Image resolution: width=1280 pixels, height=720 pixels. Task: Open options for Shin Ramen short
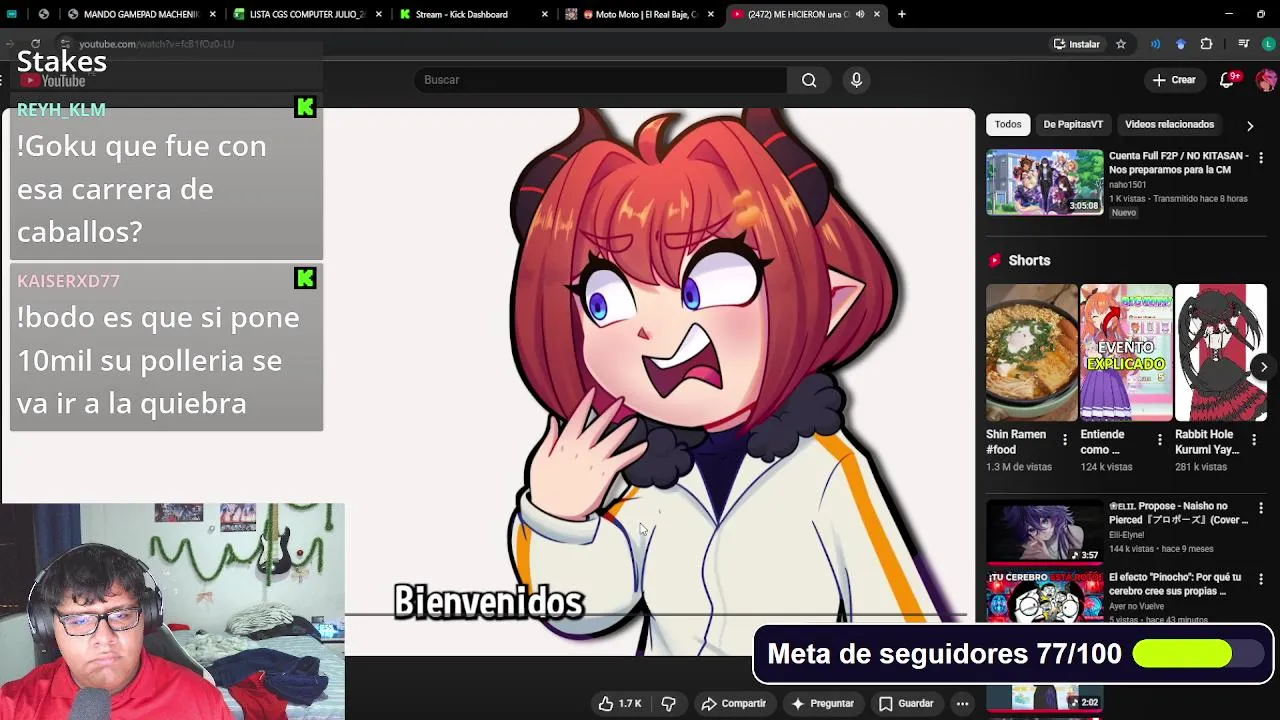[x=1064, y=440]
